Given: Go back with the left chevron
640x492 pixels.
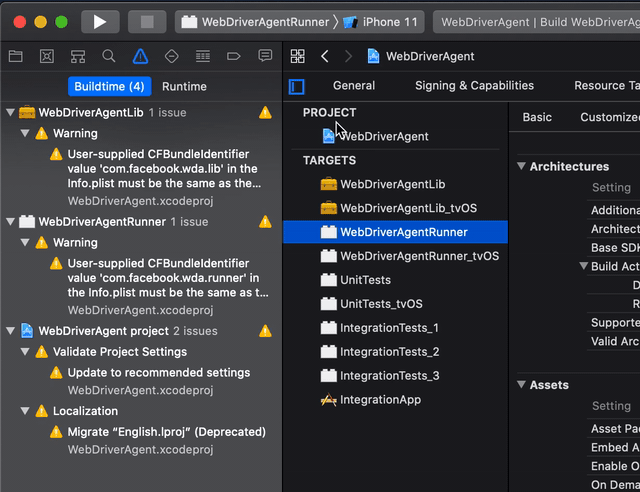Looking at the screenshot, I should (x=325, y=56).
